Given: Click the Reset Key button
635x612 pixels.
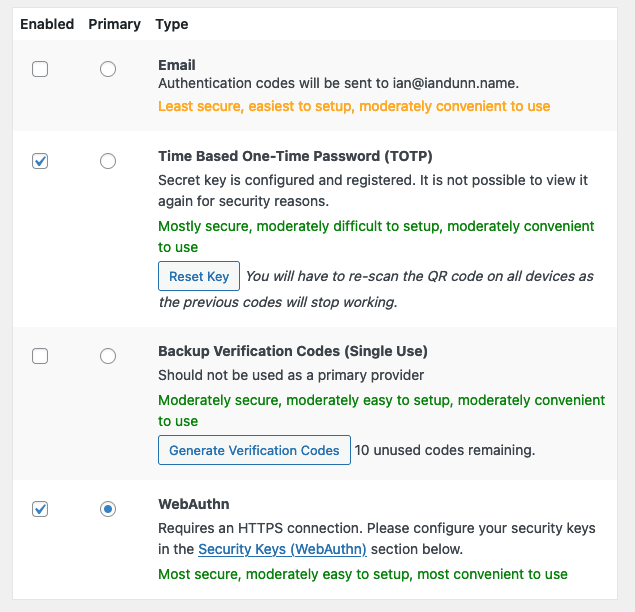Looking at the screenshot, I should pyautogui.click(x=199, y=276).
